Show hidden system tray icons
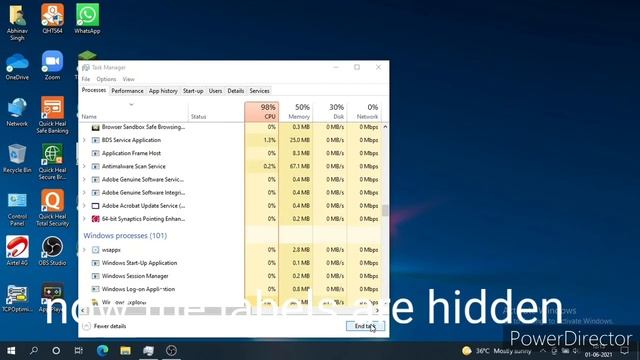The height and width of the screenshot is (360, 640). [x=543, y=351]
